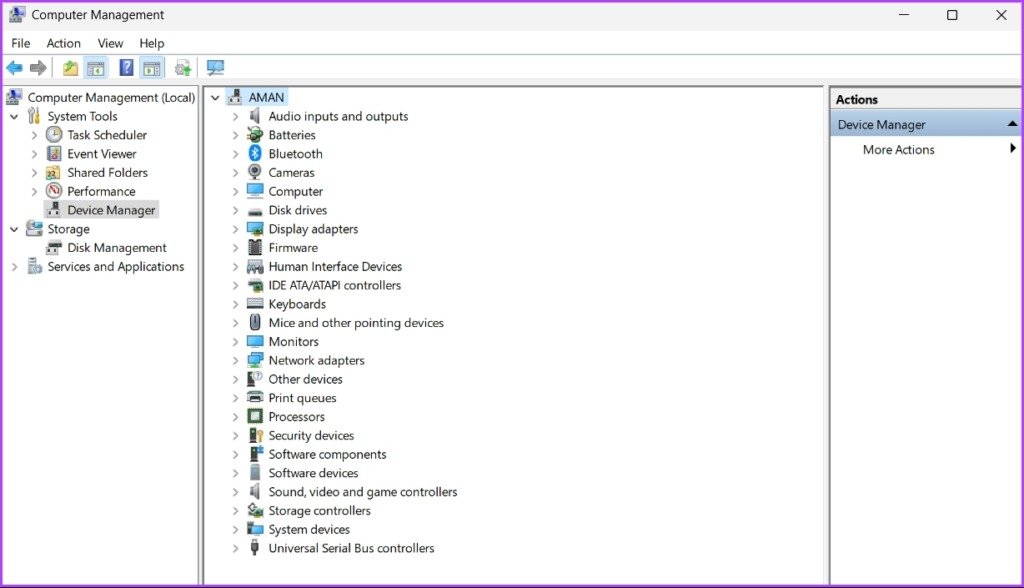Click the Bluetooth device category icon
Screen dimensions: 1024x588
click(255, 154)
